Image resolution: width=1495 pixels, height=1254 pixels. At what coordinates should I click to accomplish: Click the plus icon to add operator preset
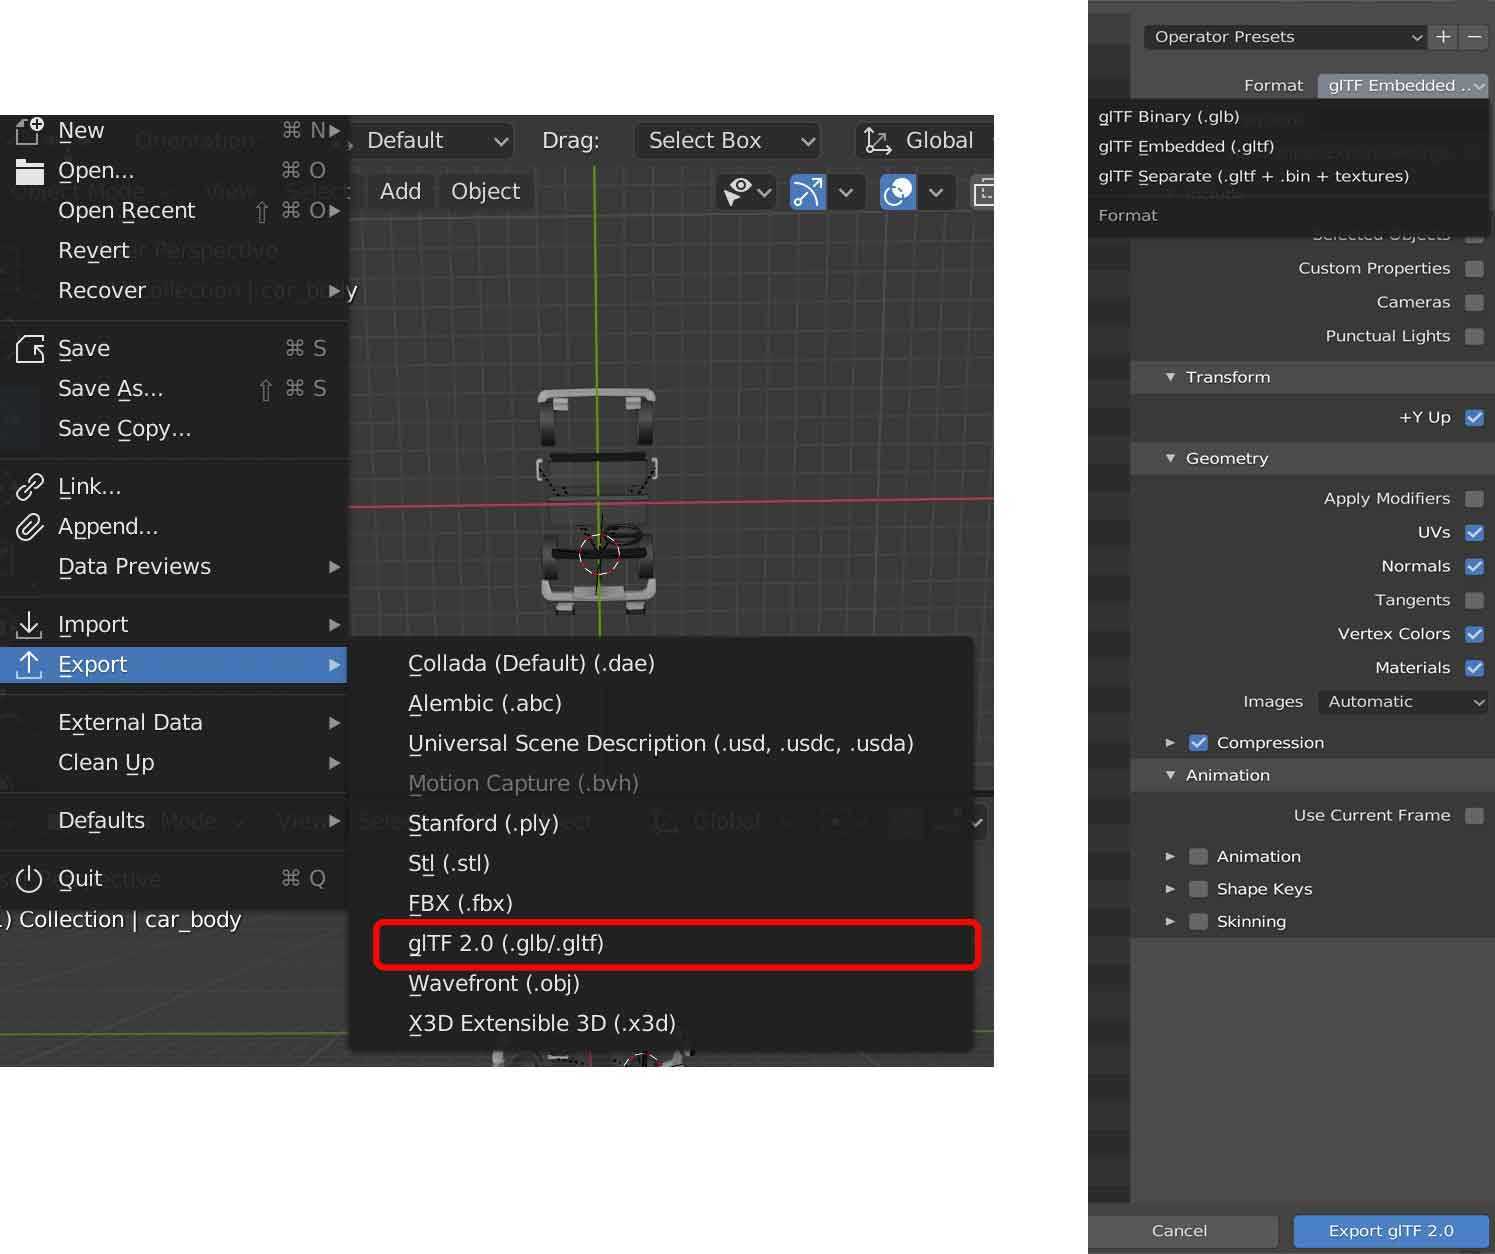(1443, 37)
